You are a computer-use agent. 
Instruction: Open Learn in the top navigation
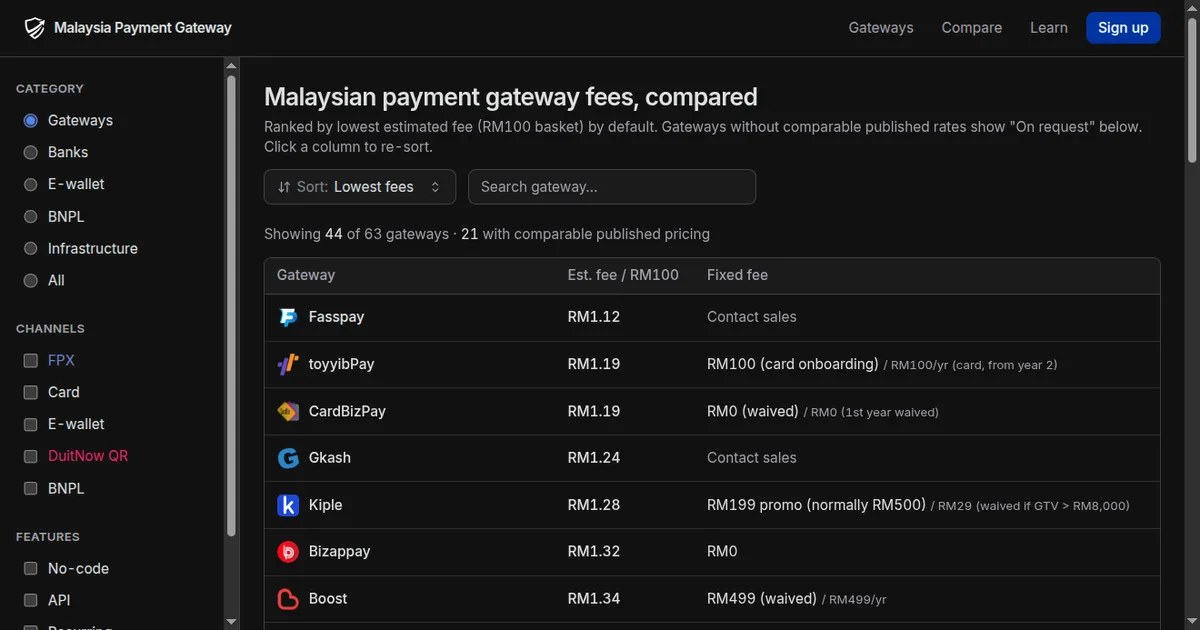[1049, 28]
